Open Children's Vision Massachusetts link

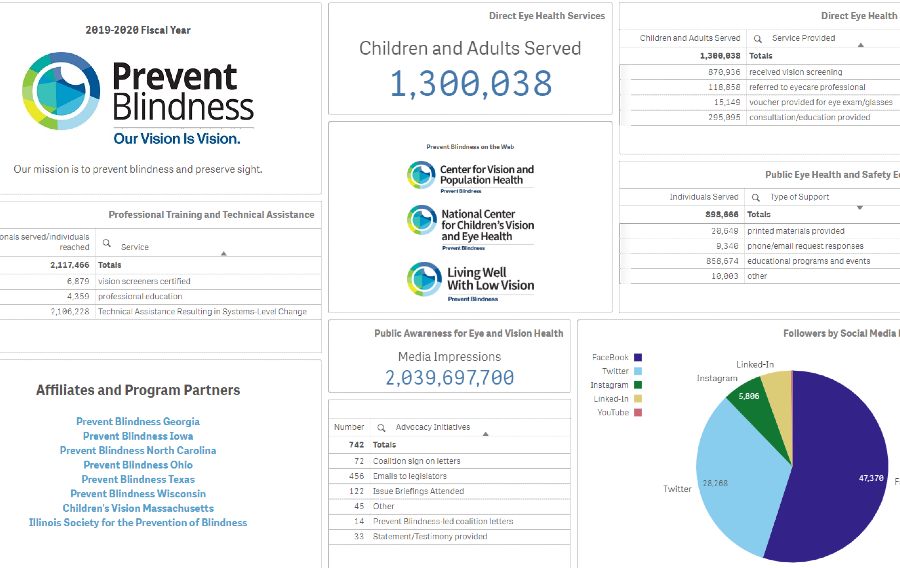[x=138, y=508]
